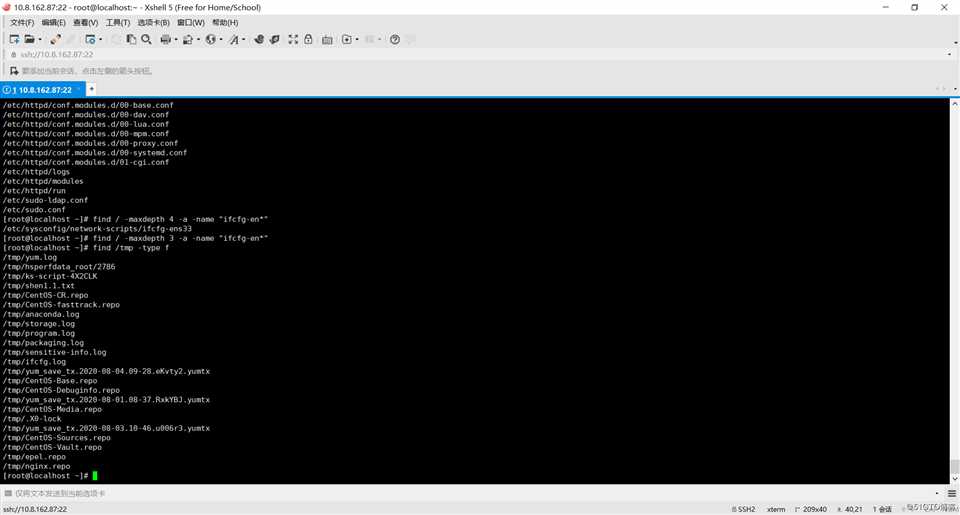Expand the print dropdown arrow
This screenshot has width=960, height=515.
[176, 39]
